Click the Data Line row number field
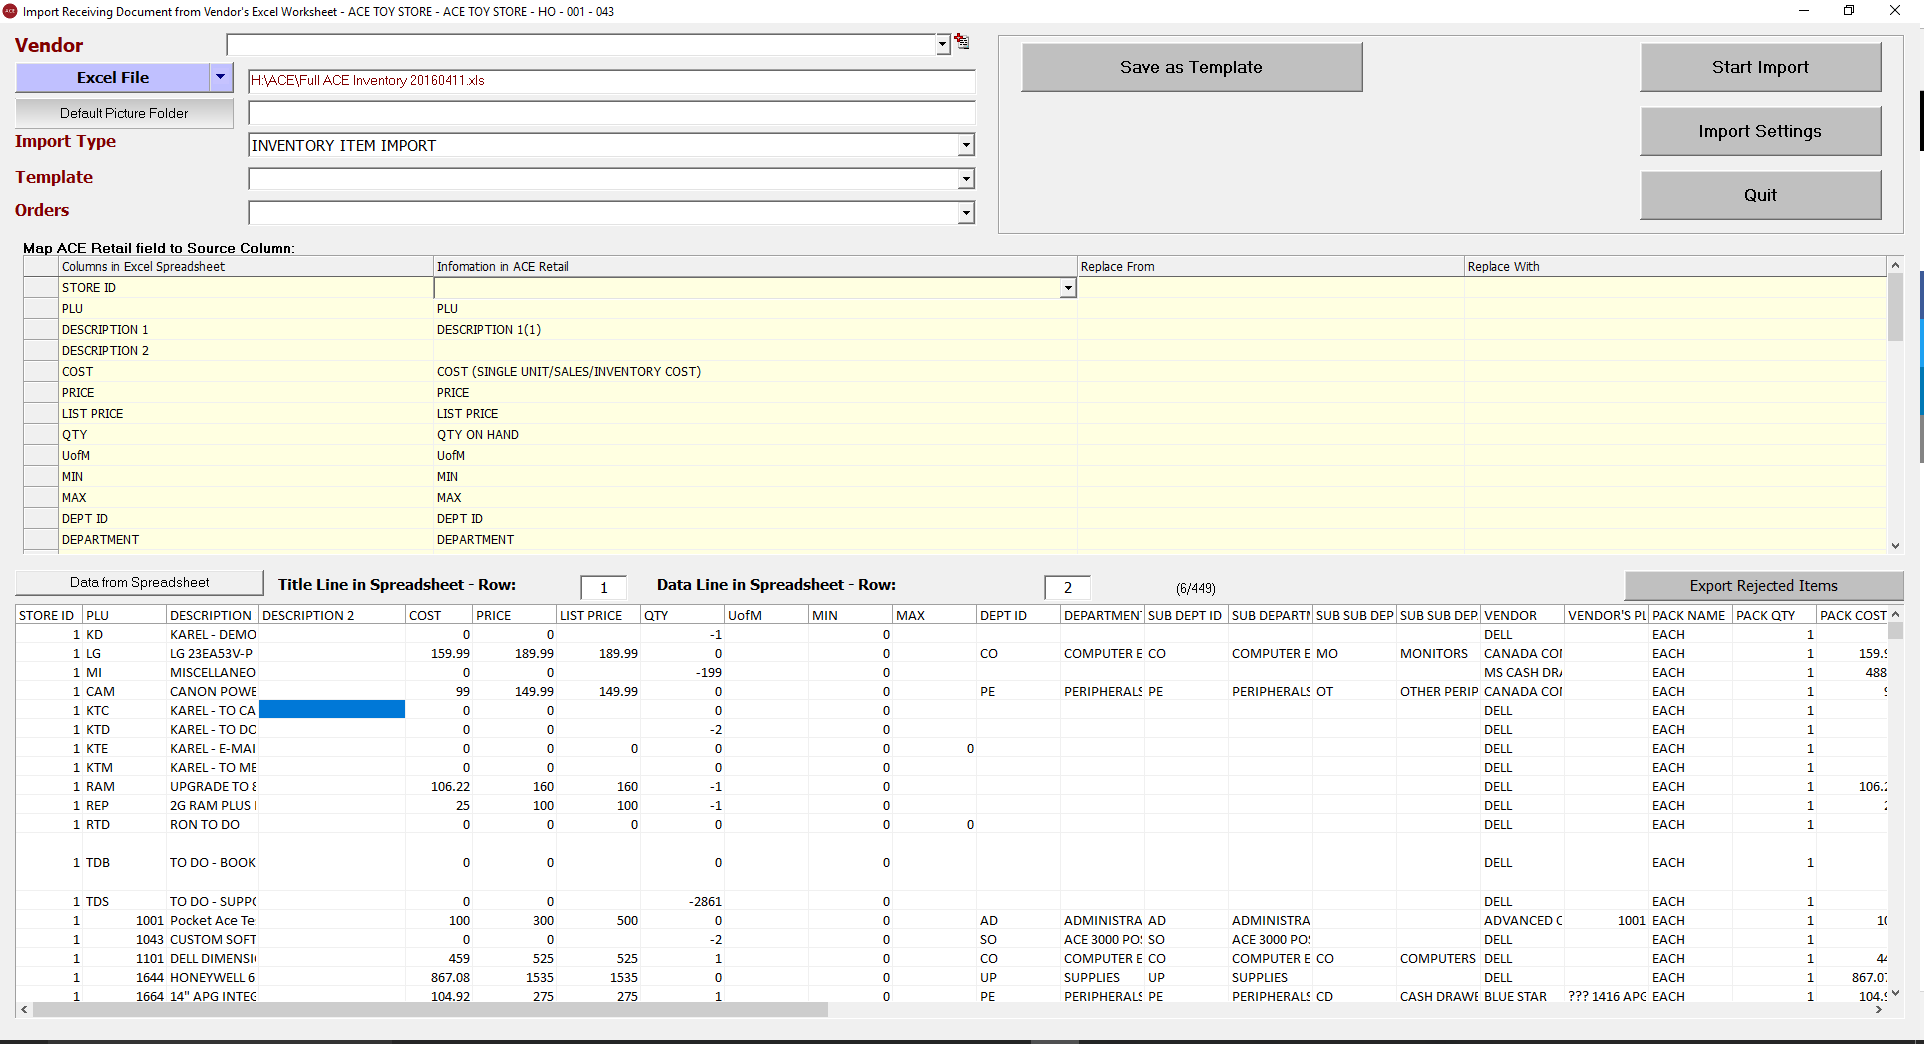Viewport: 1924px width, 1044px height. tap(1066, 588)
